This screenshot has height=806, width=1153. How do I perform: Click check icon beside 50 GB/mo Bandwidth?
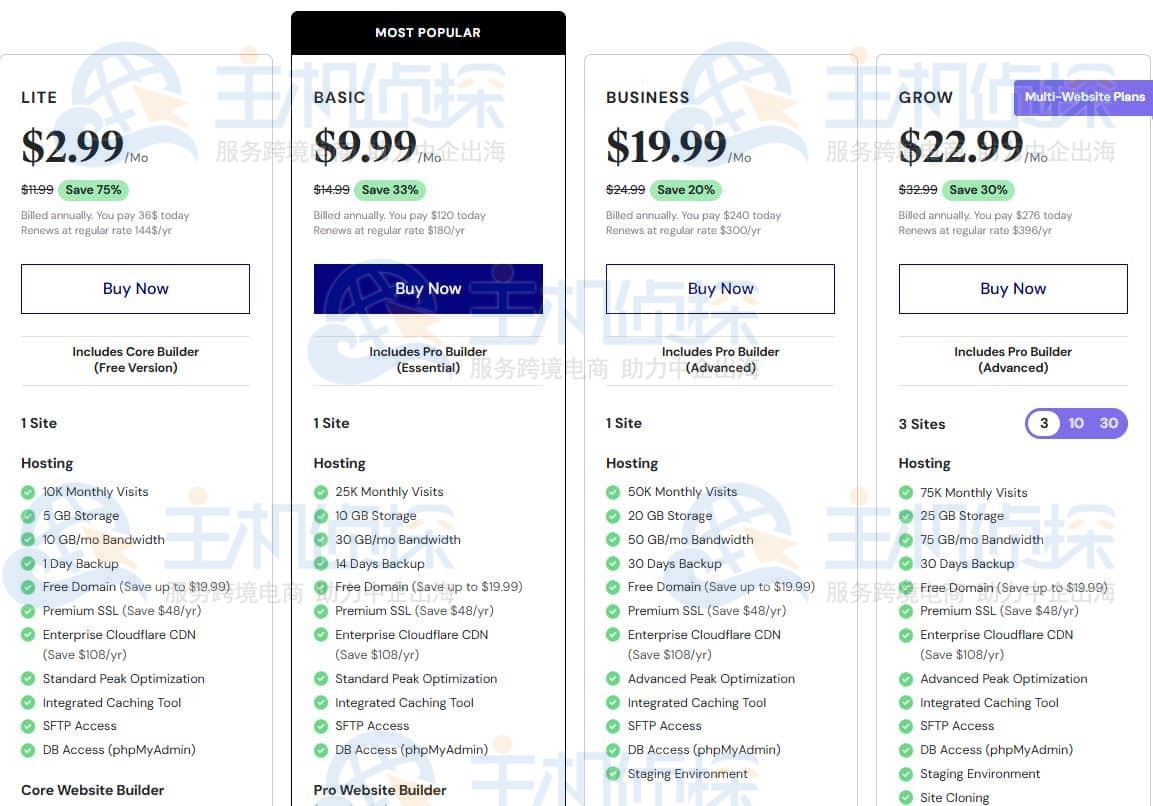[613, 540]
